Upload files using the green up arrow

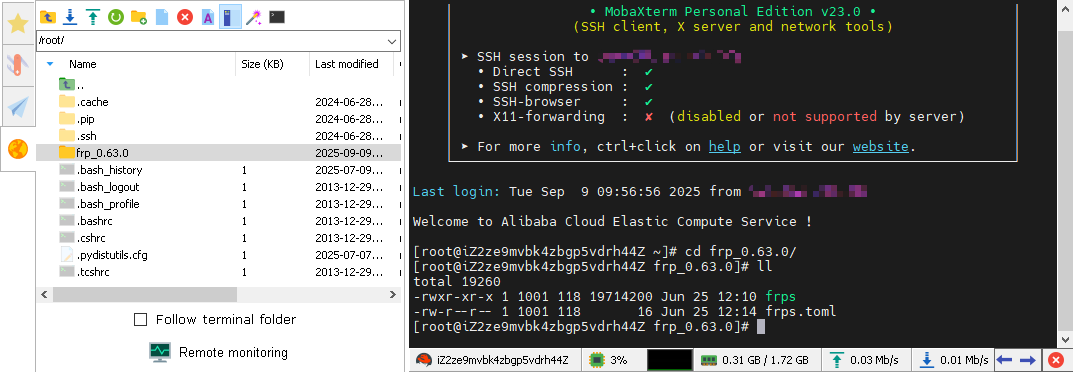pos(92,17)
